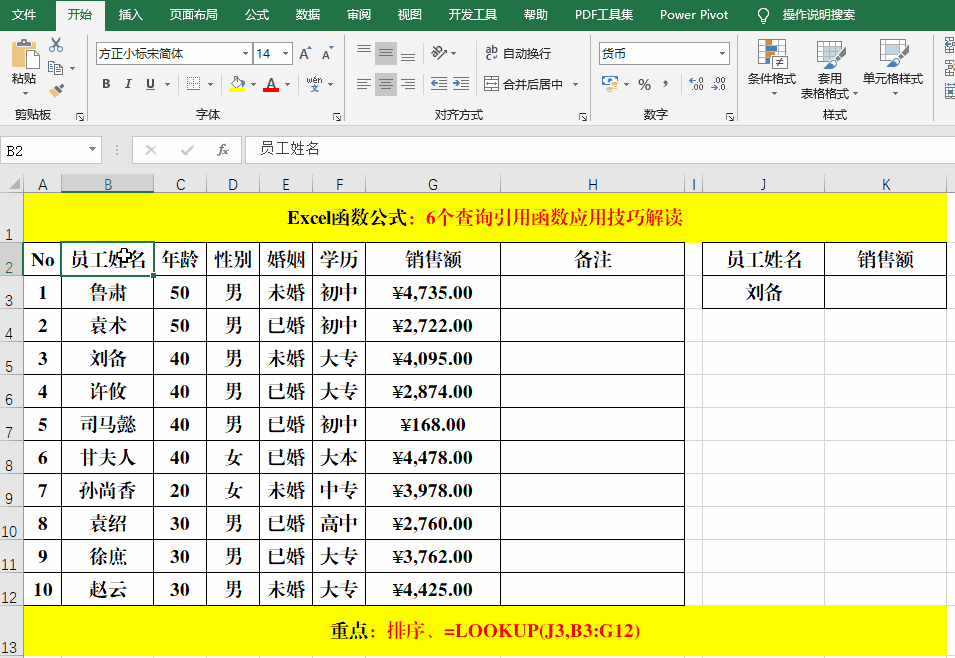Apply red font color A
The height and width of the screenshot is (658, 955).
pyautogui.click(x=271, y=84)
